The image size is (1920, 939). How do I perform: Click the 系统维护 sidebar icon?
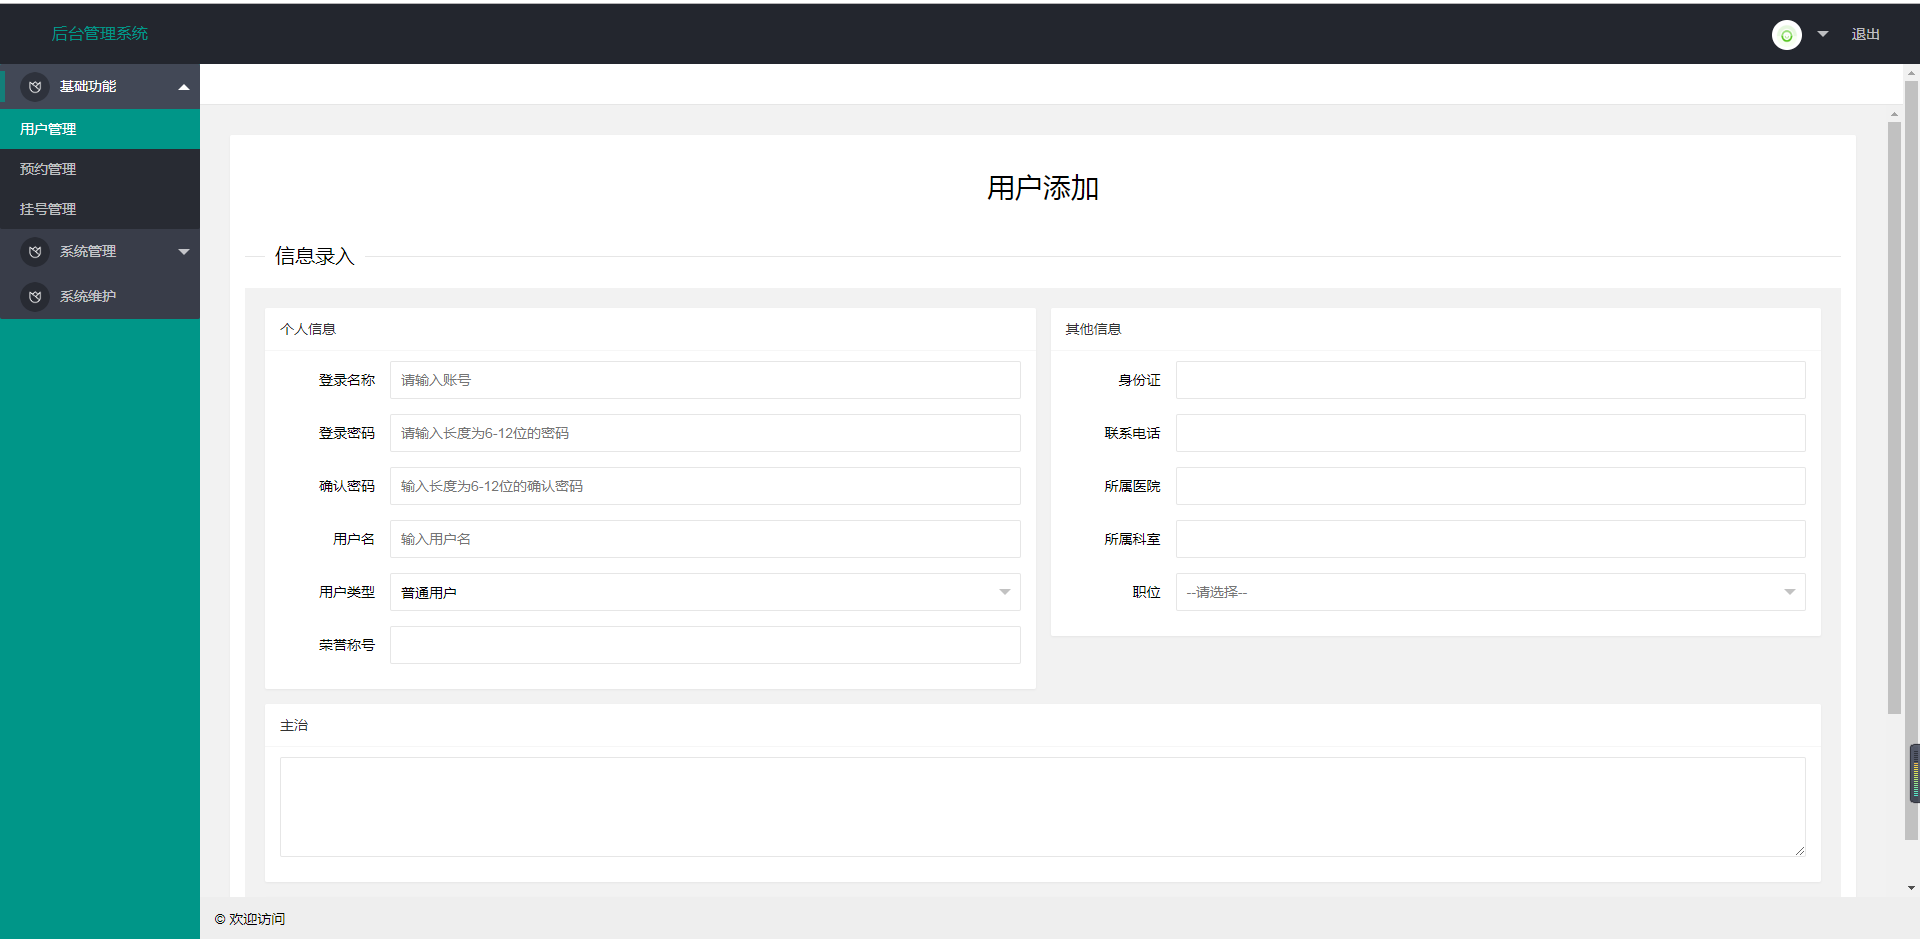(x=35, y=297)
